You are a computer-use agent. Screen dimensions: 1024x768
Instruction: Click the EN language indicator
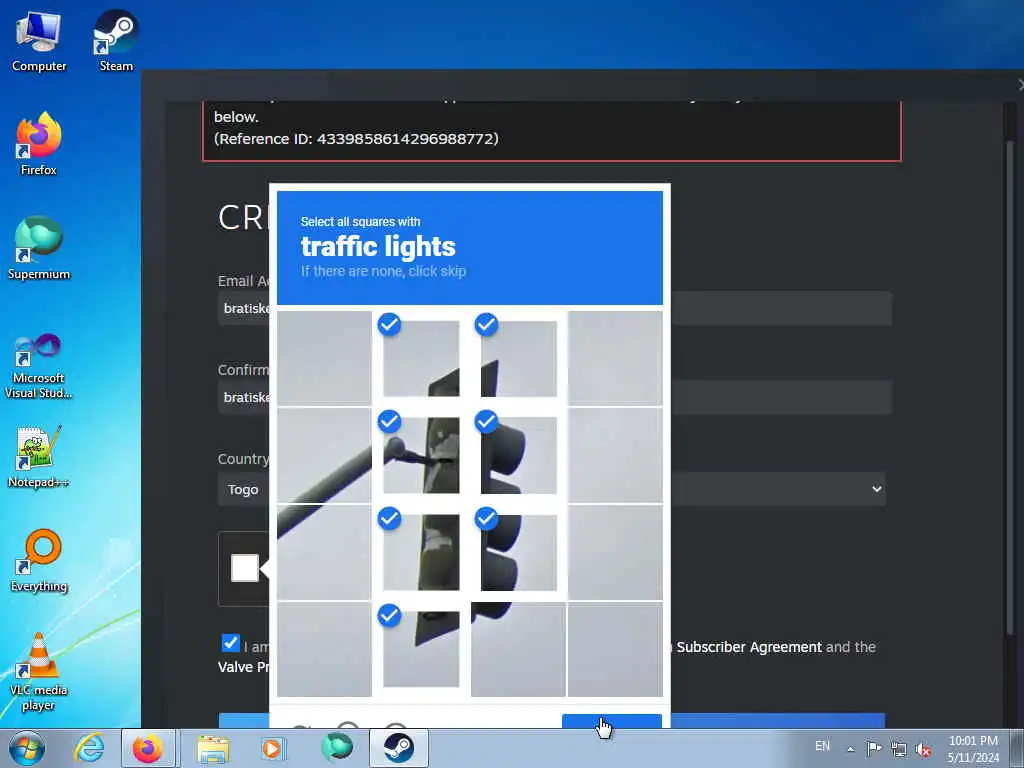pos(822,746)
